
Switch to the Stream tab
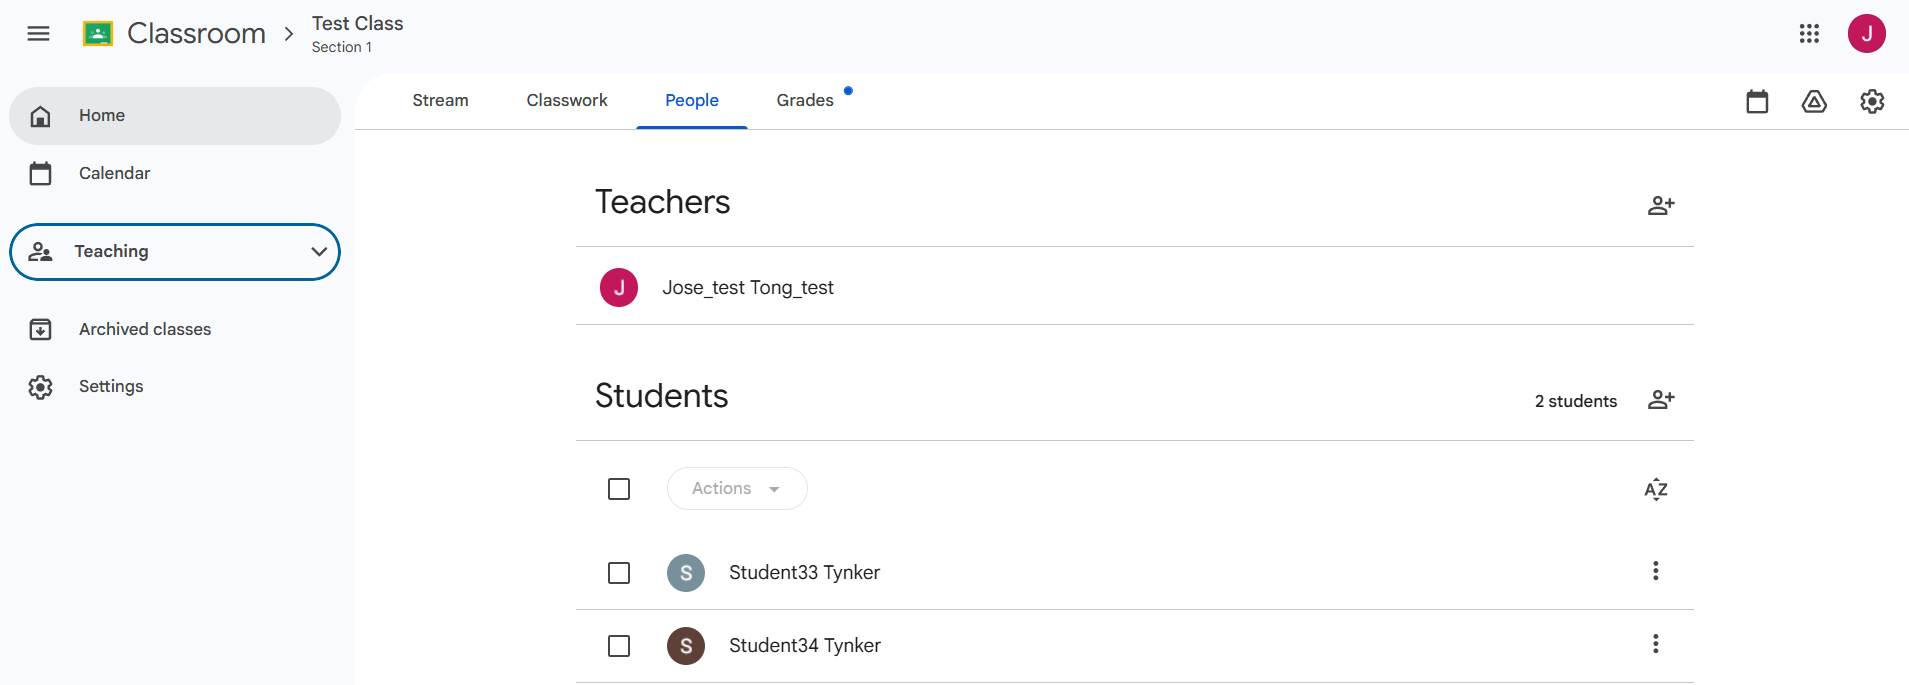click(440, 100)
